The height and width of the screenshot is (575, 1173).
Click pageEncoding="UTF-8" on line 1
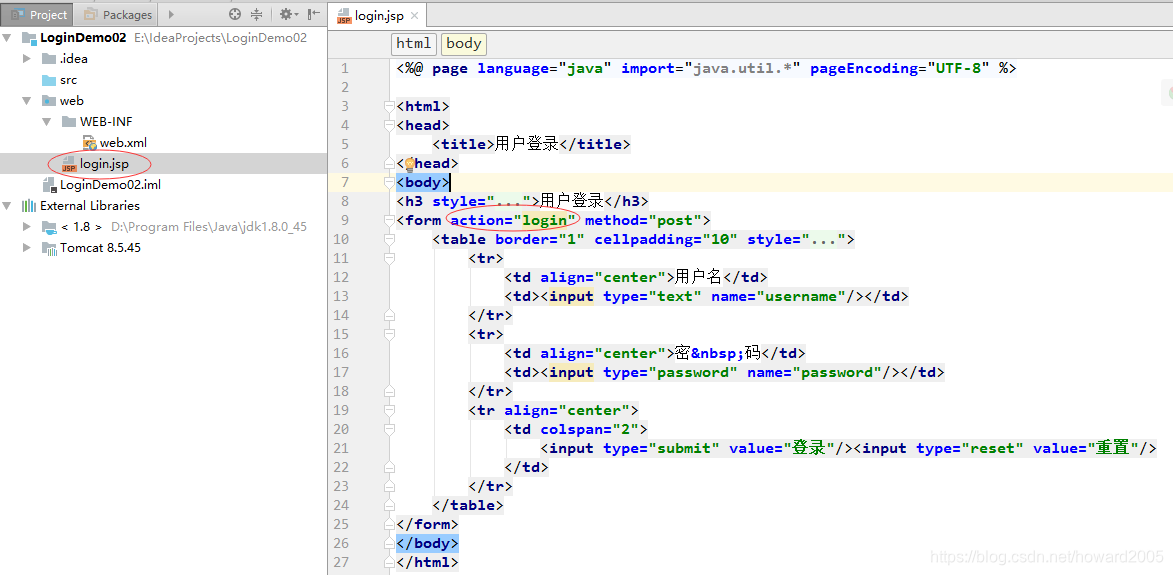point(900,68)
